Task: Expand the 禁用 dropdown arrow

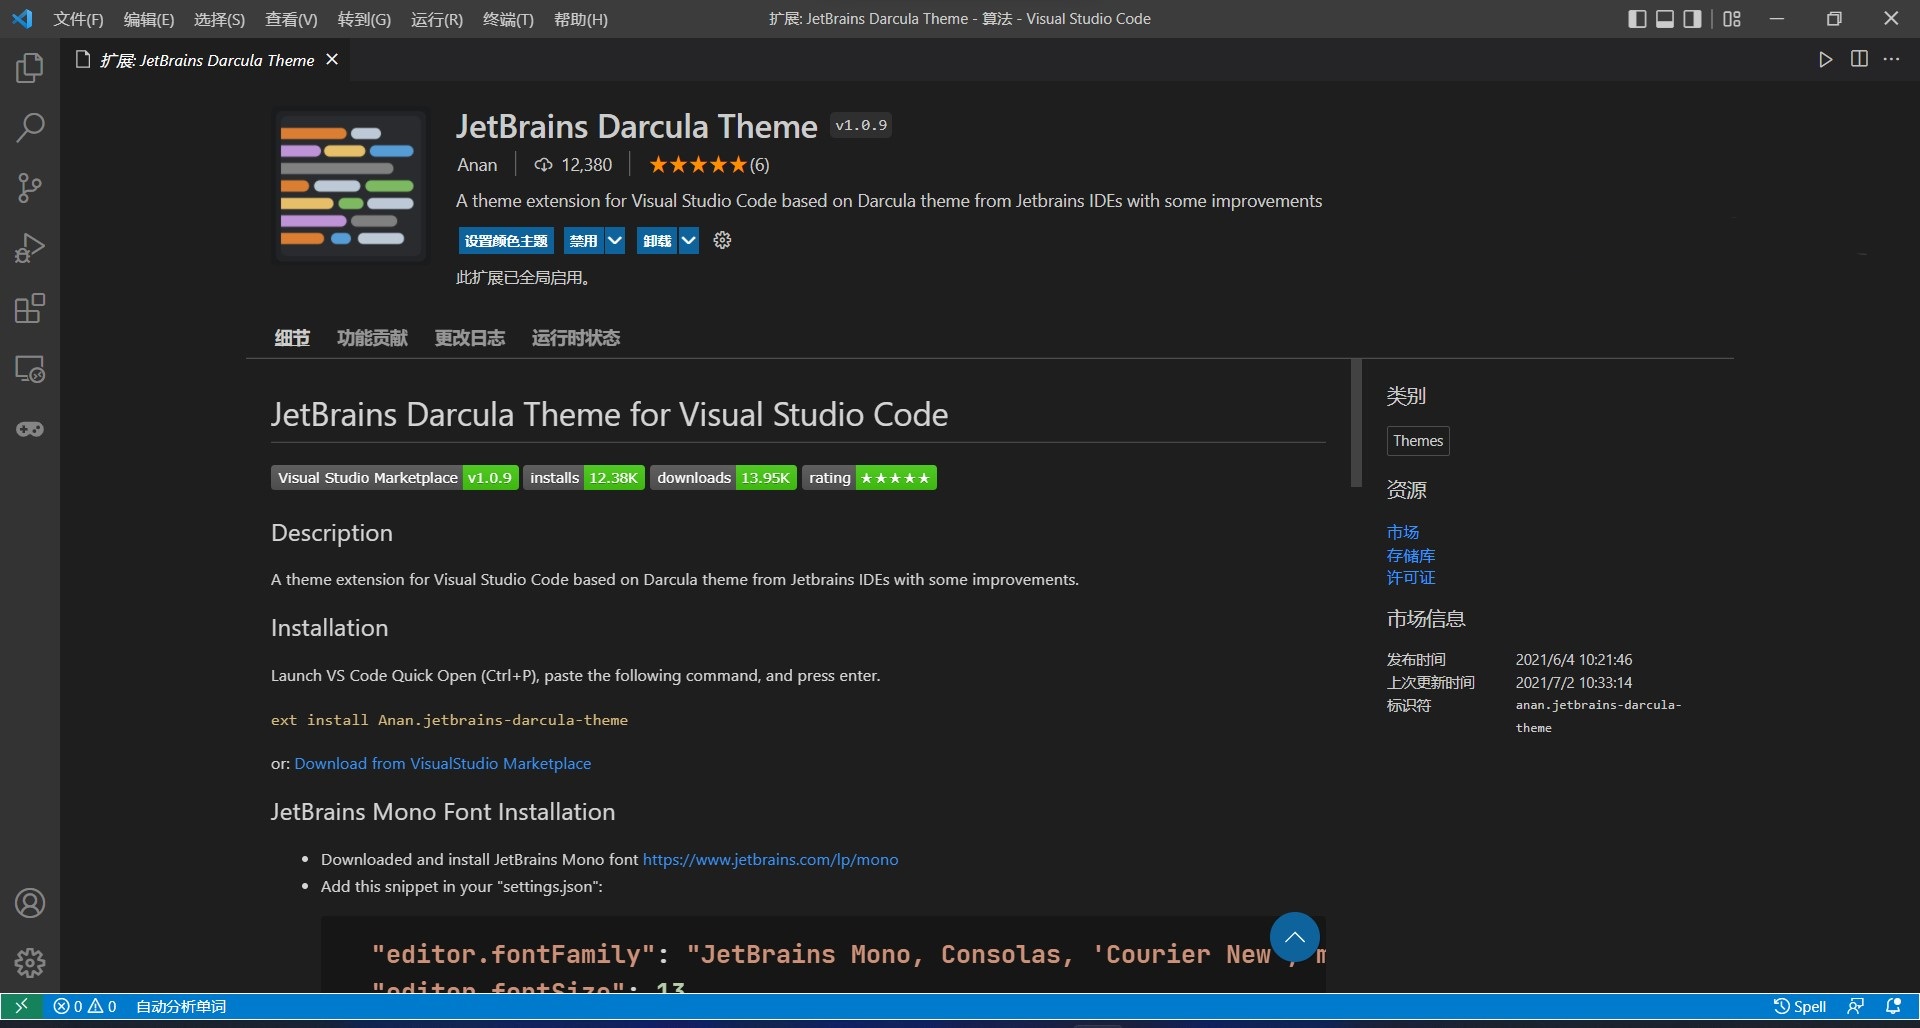Action: (616, 240)
